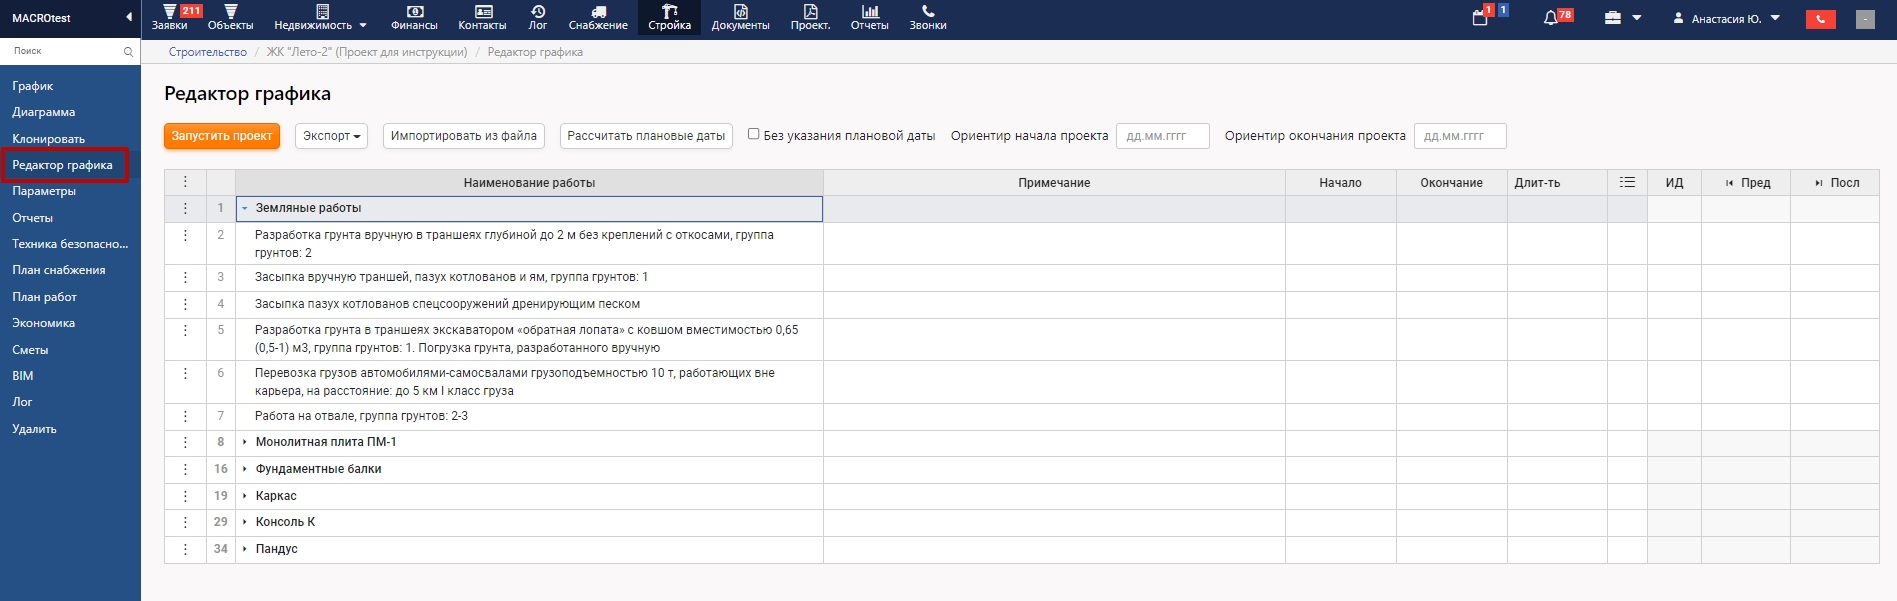Click the Строительство breadcrumb link
Viewport: 1897px width, 601px height.
pos(207,52)
